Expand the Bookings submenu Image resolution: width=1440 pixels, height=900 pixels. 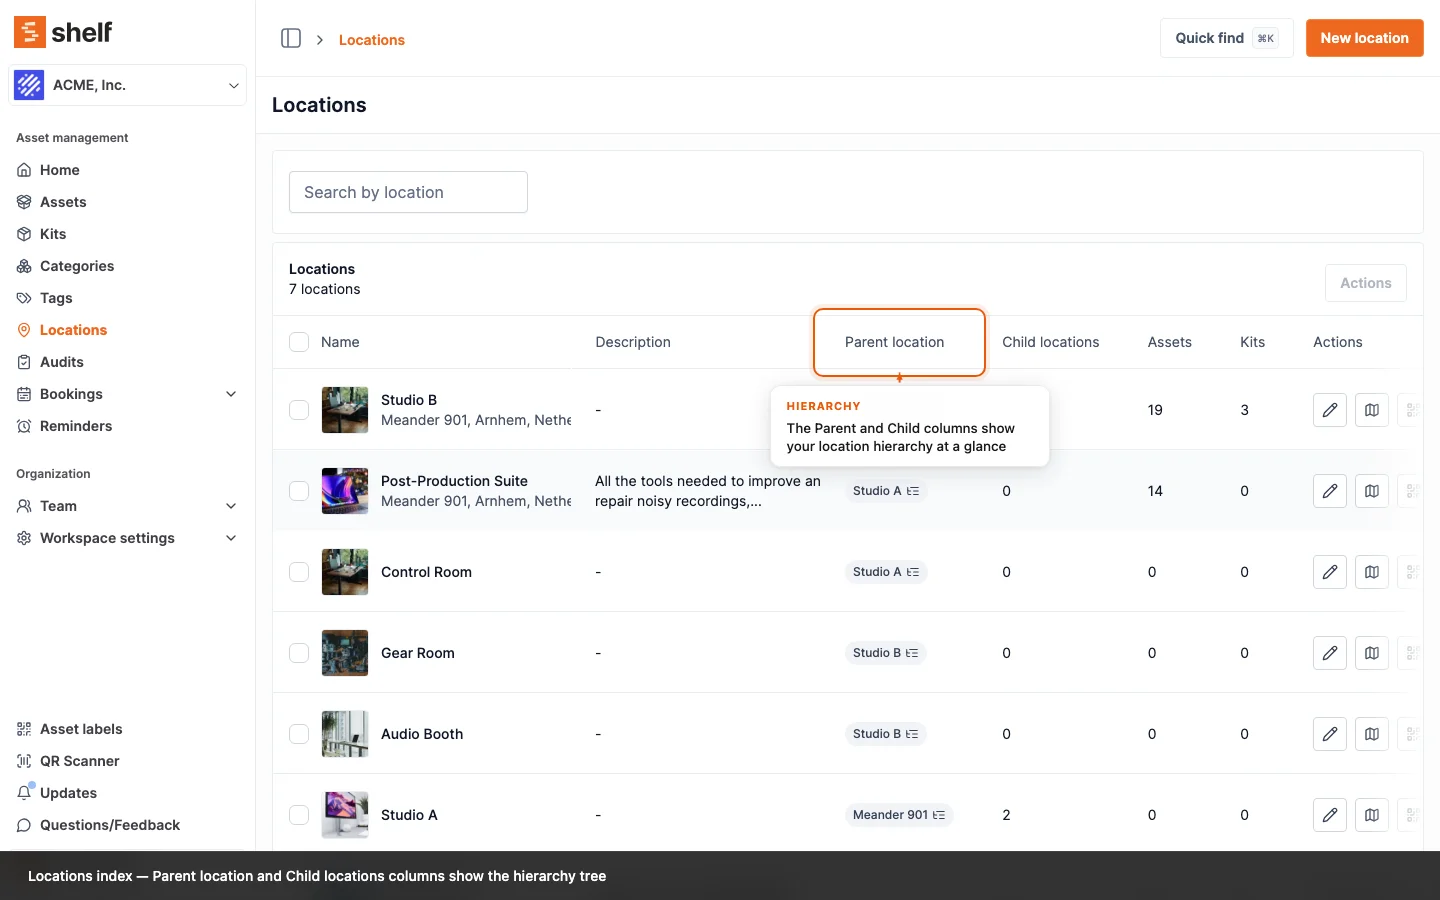point(231,394)
